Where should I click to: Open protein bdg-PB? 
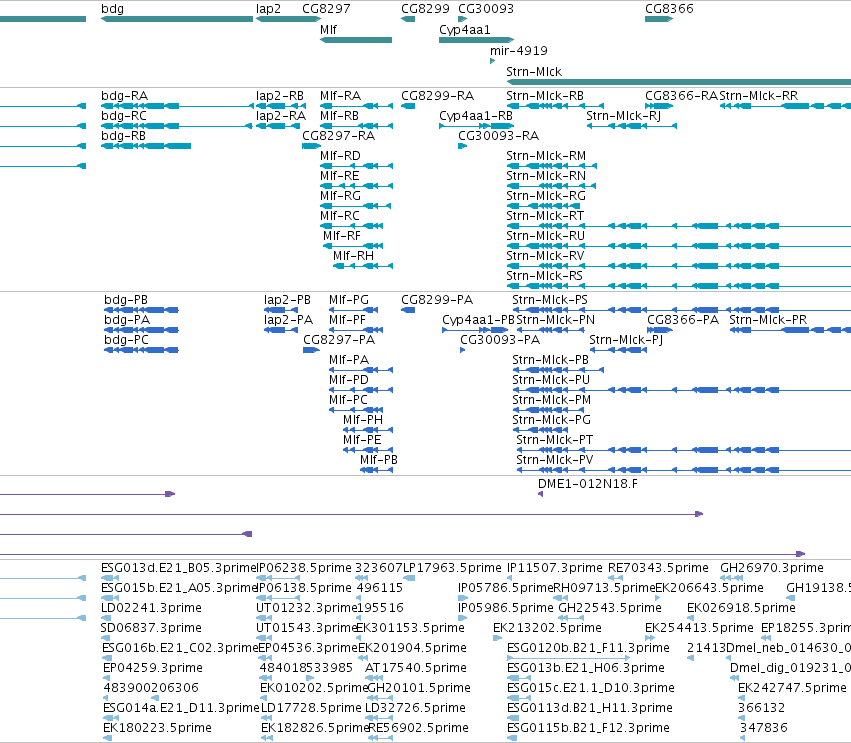point(126,300)
